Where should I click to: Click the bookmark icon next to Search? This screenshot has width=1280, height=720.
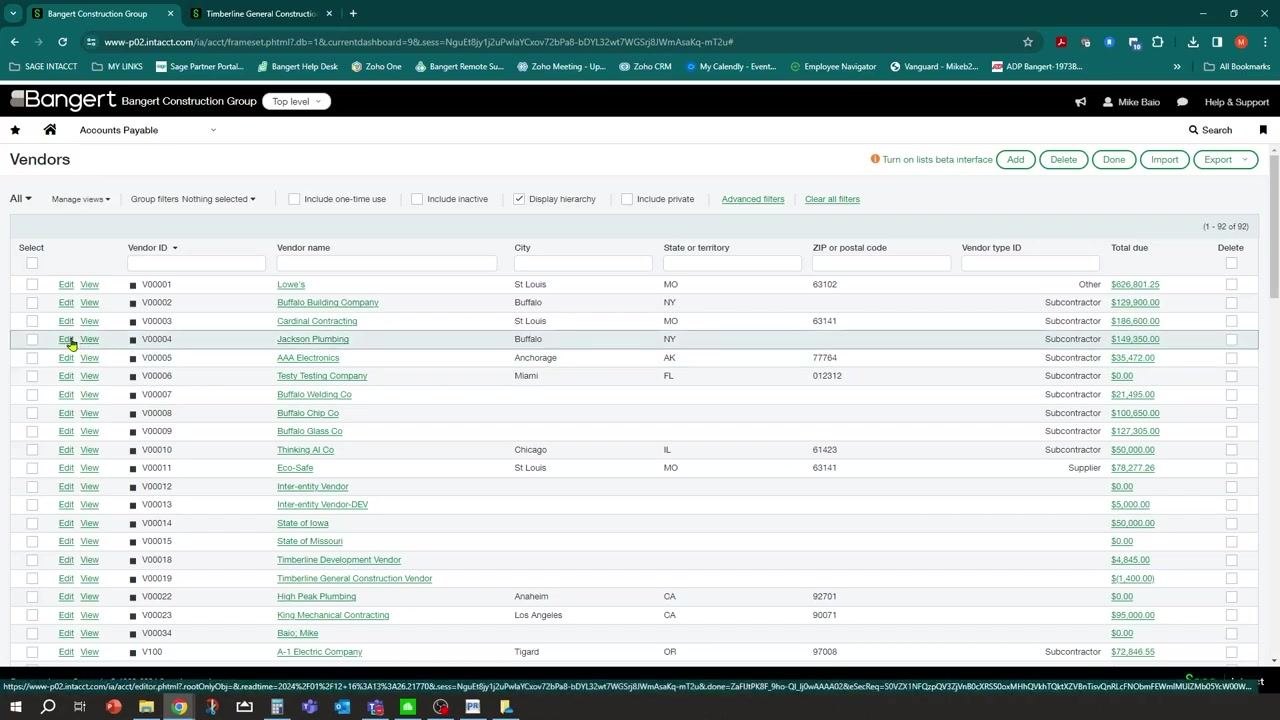click(1263, 130)
